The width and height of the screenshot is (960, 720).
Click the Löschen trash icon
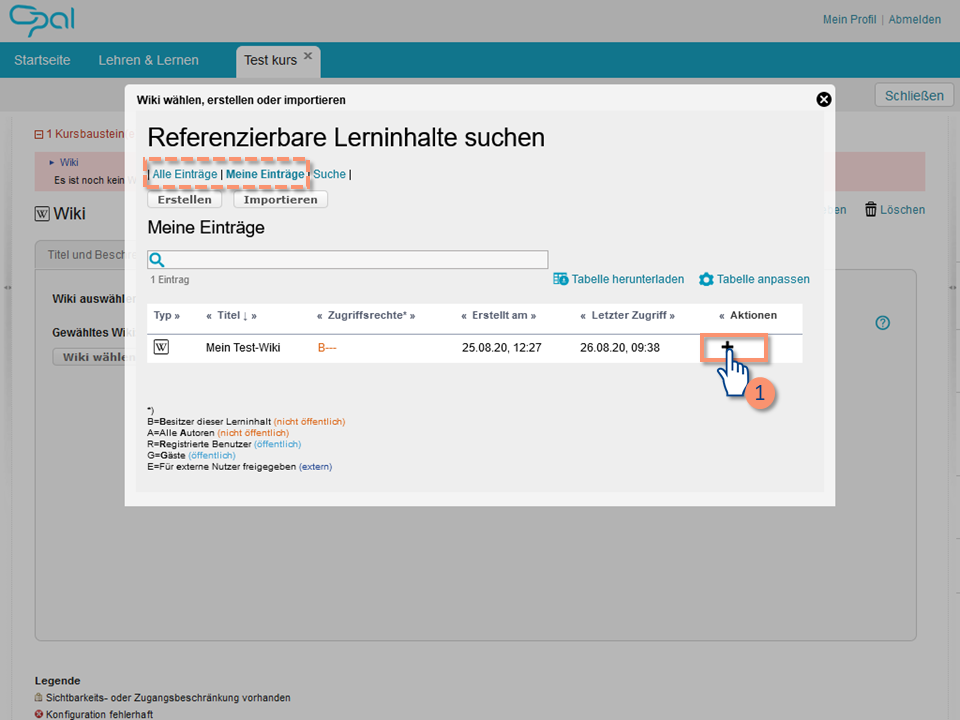point(870,209)
